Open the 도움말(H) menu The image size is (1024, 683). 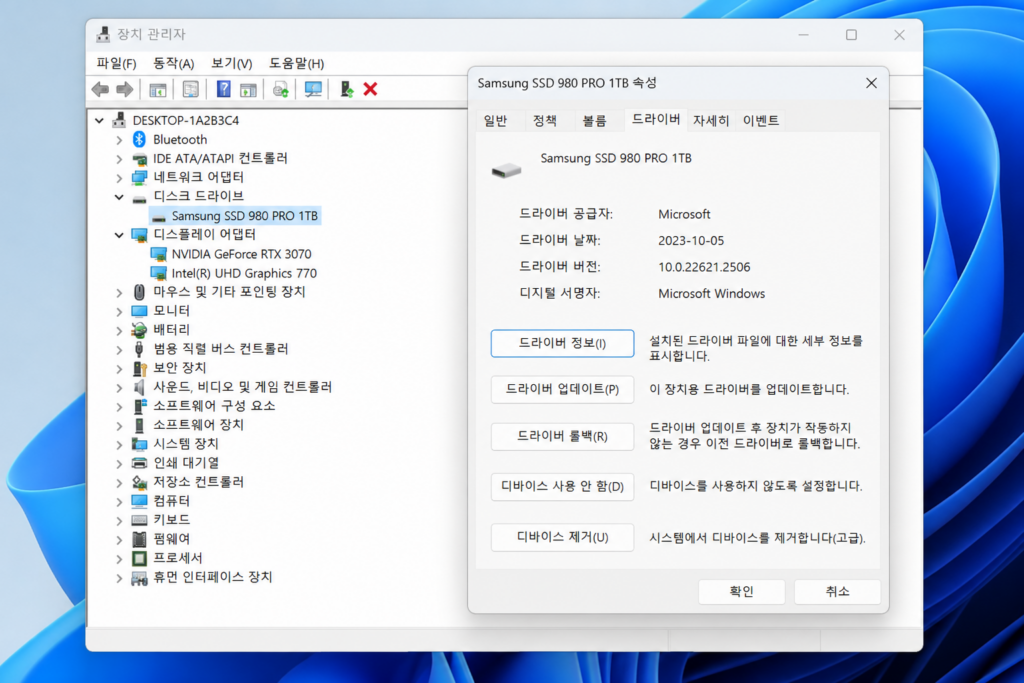(x=296, y=63)
